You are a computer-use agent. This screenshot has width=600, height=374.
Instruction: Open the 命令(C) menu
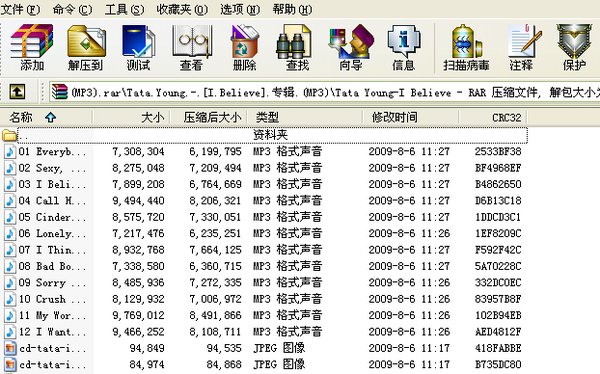coord(73,9)
